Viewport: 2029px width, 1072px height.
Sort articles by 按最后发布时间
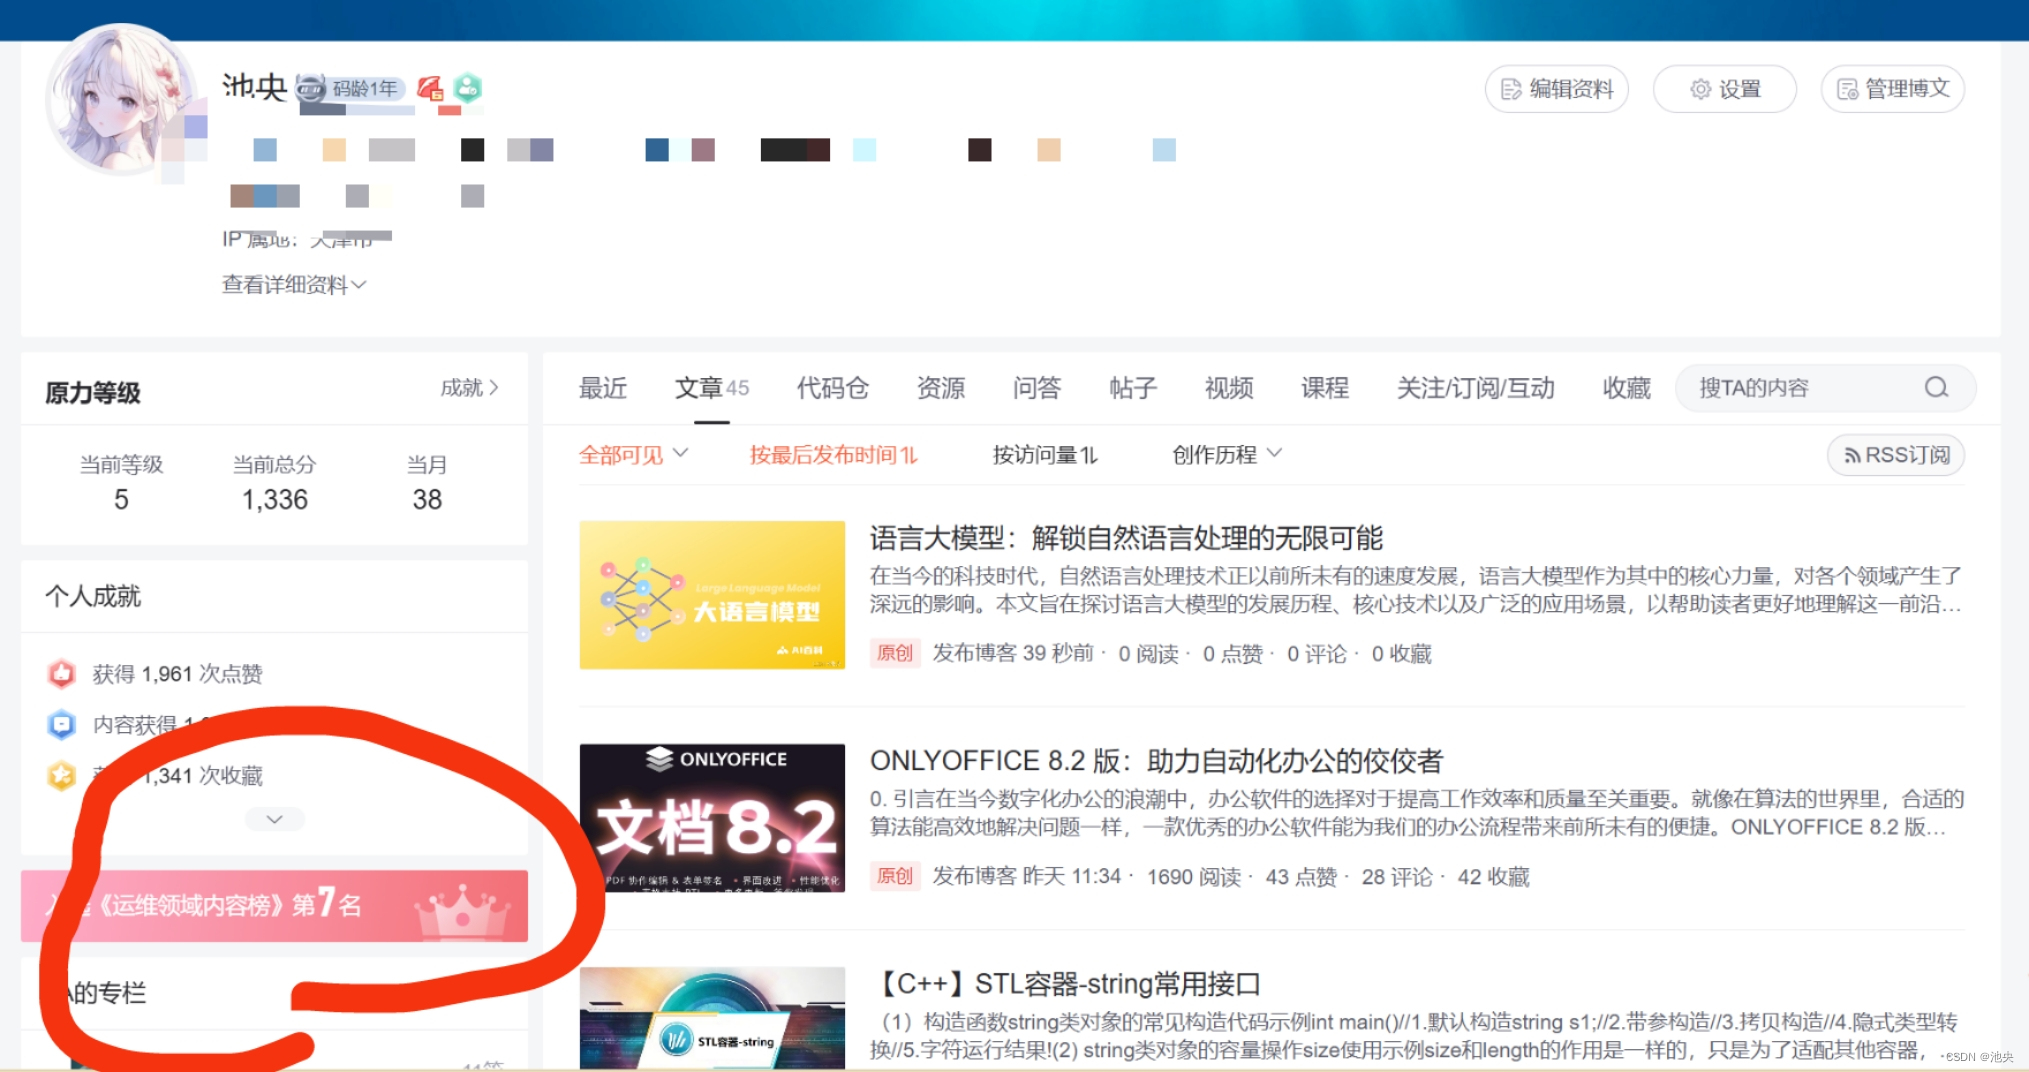click(x=832, y=455)
